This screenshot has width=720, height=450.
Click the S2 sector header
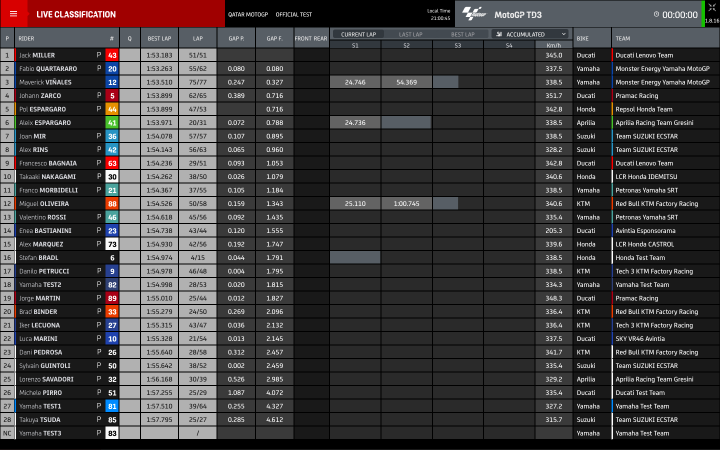point(406,45)
